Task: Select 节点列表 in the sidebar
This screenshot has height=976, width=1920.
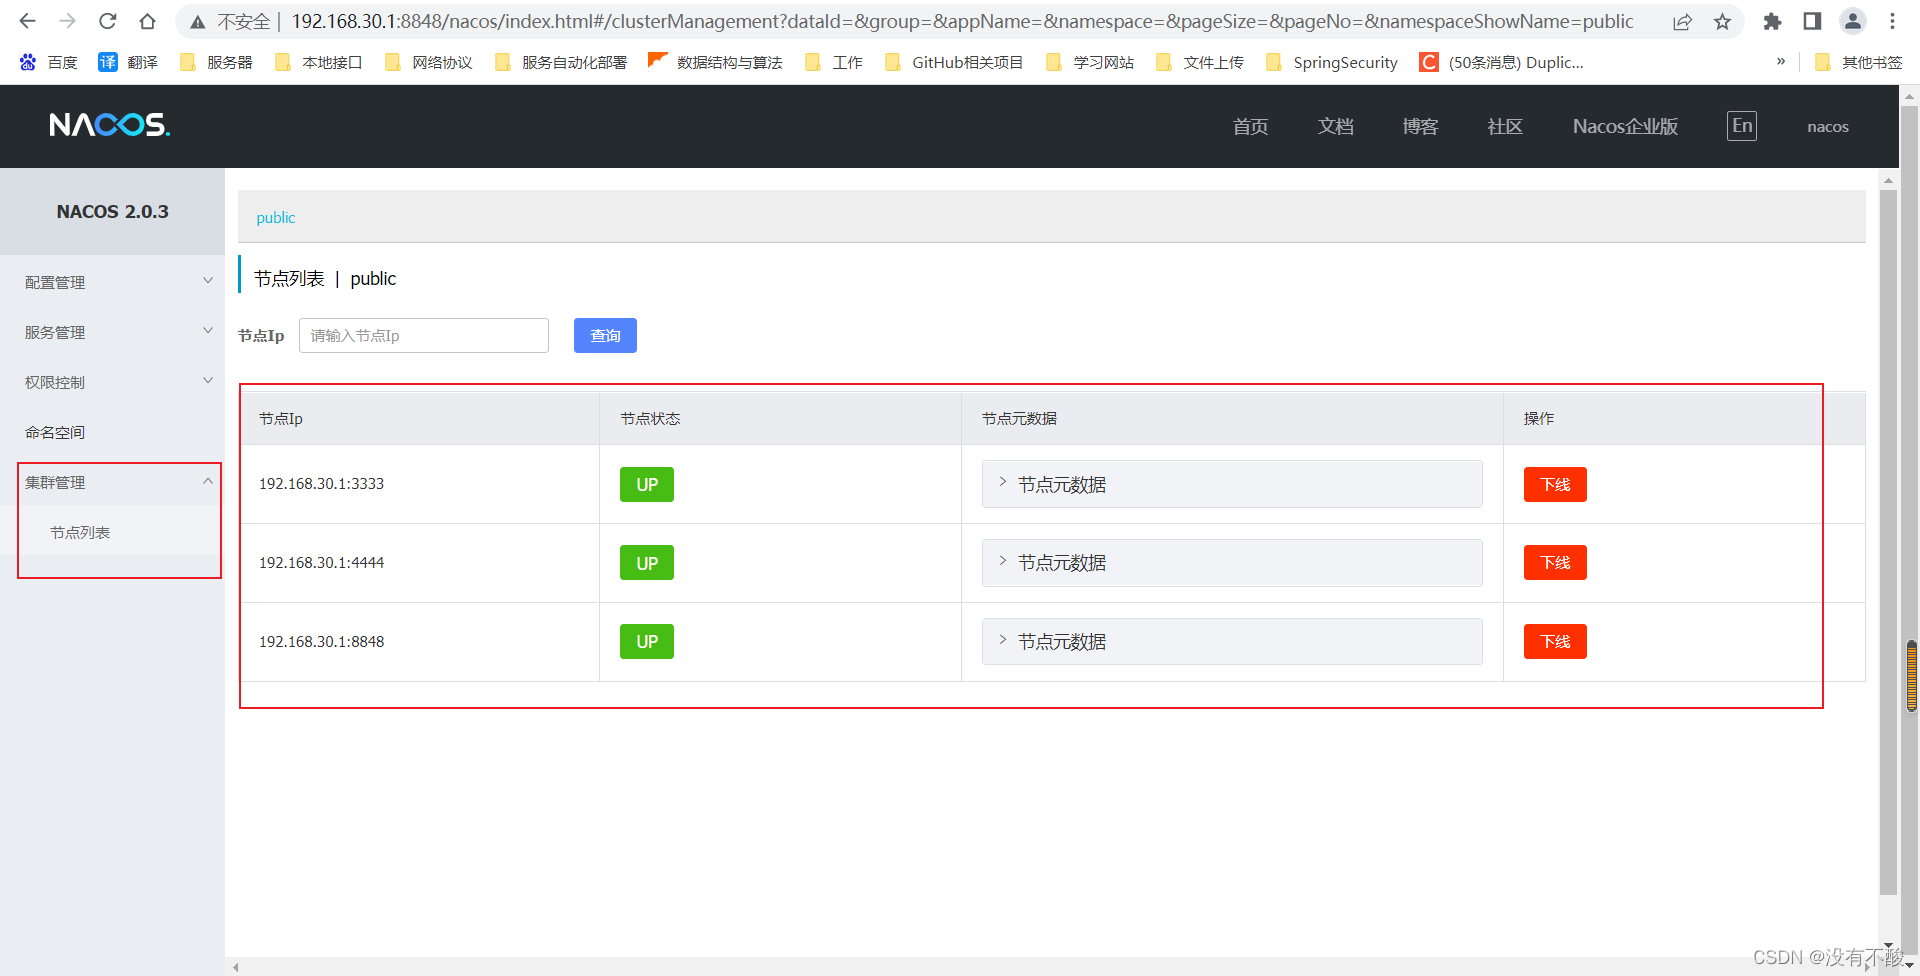Action: [112, 532]
